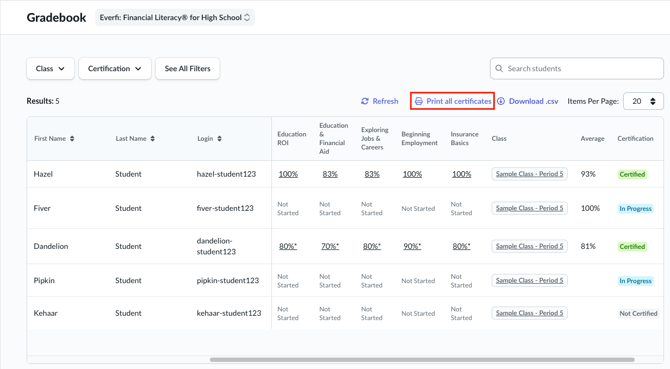Sort by Login arrows icon
This screenshot has width=670, height=369.
click(x=219, y=138)
